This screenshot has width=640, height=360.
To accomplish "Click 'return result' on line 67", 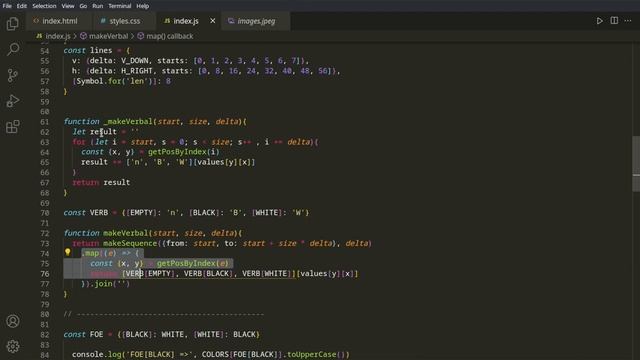I will (x=101, y=182).
